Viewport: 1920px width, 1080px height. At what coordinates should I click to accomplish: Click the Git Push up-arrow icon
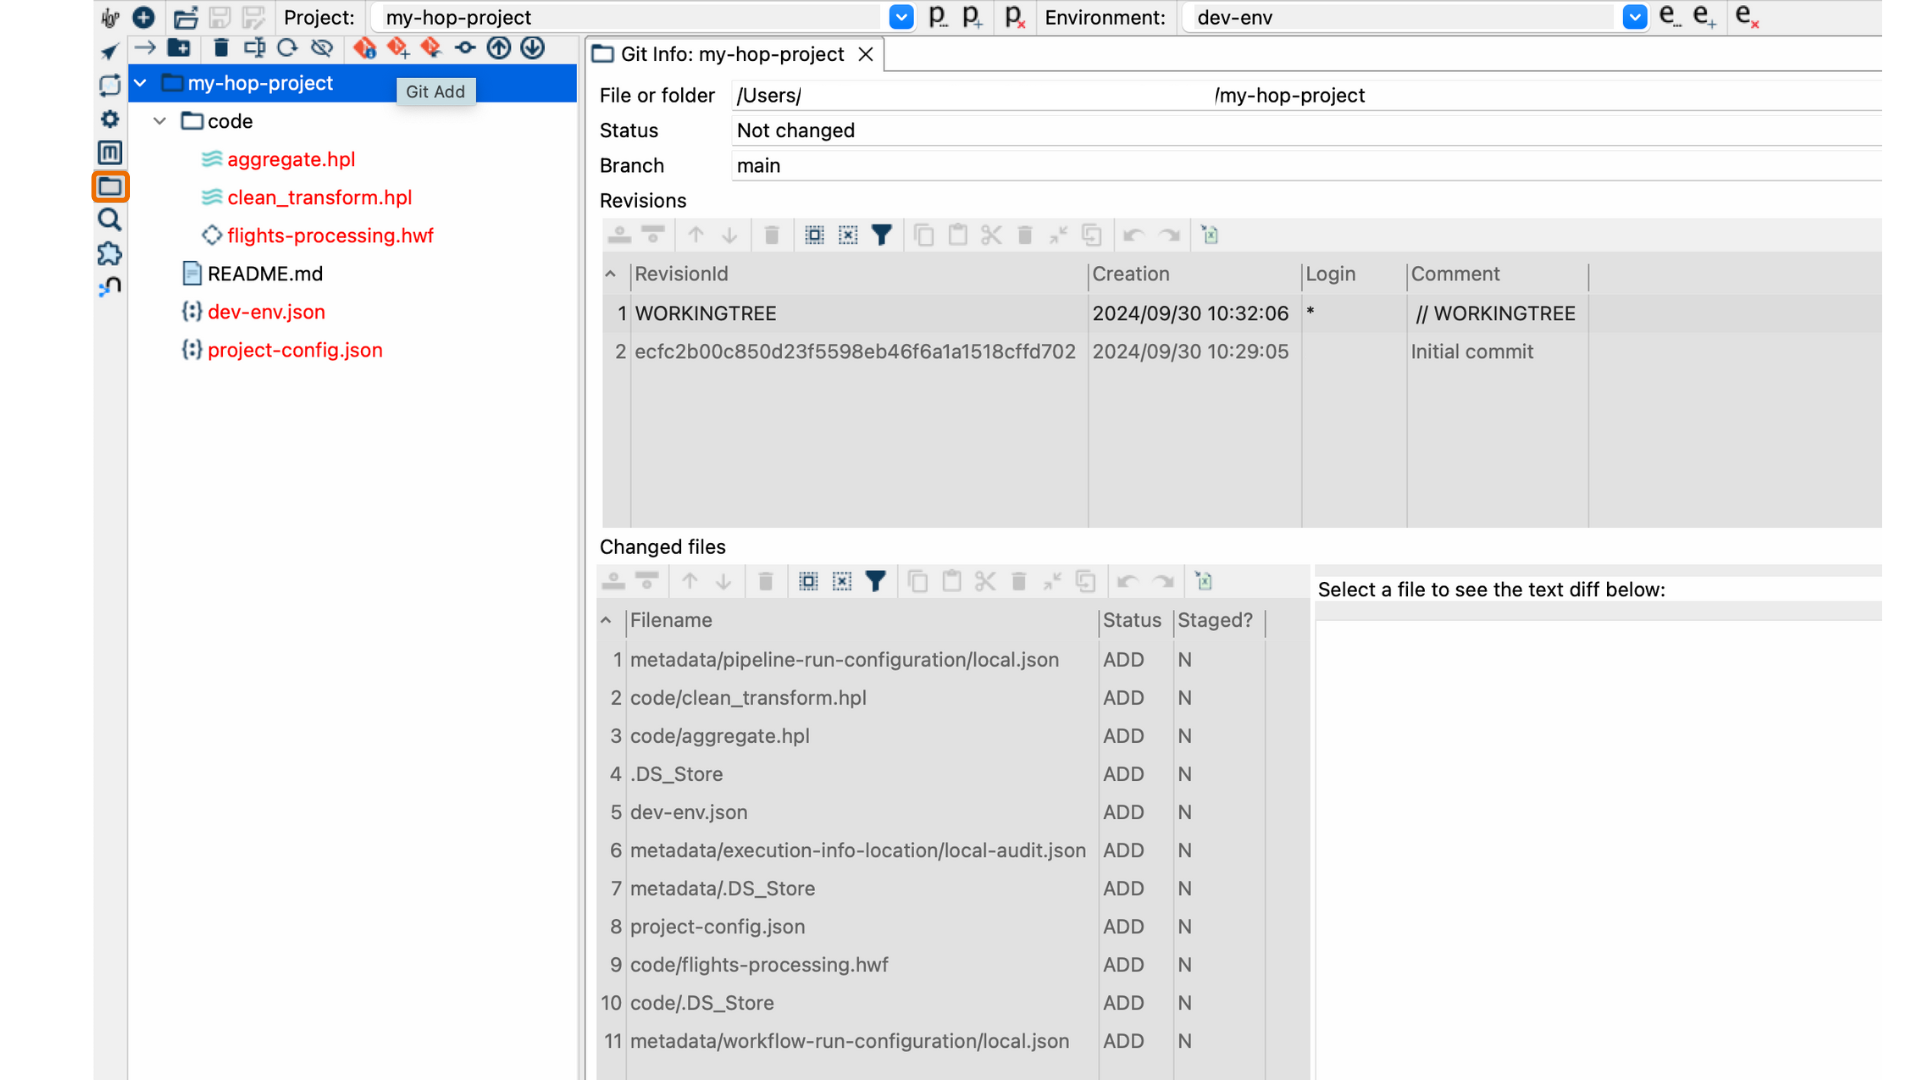point(499,48)
